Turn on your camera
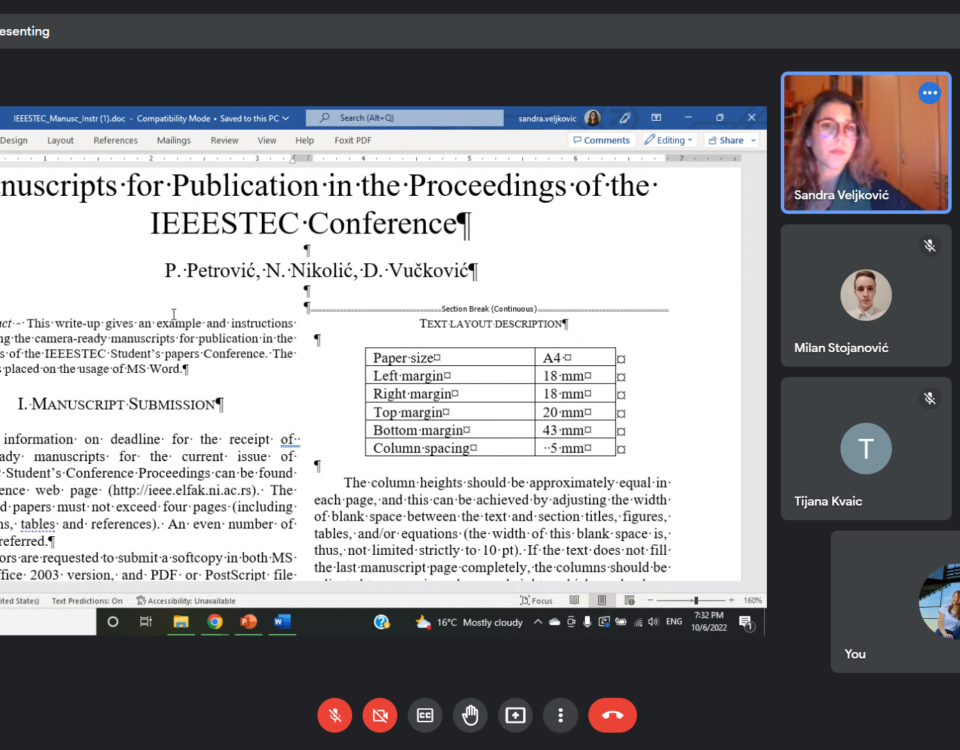This screenshot has height=750, width=960. click(x=379, y=715)
